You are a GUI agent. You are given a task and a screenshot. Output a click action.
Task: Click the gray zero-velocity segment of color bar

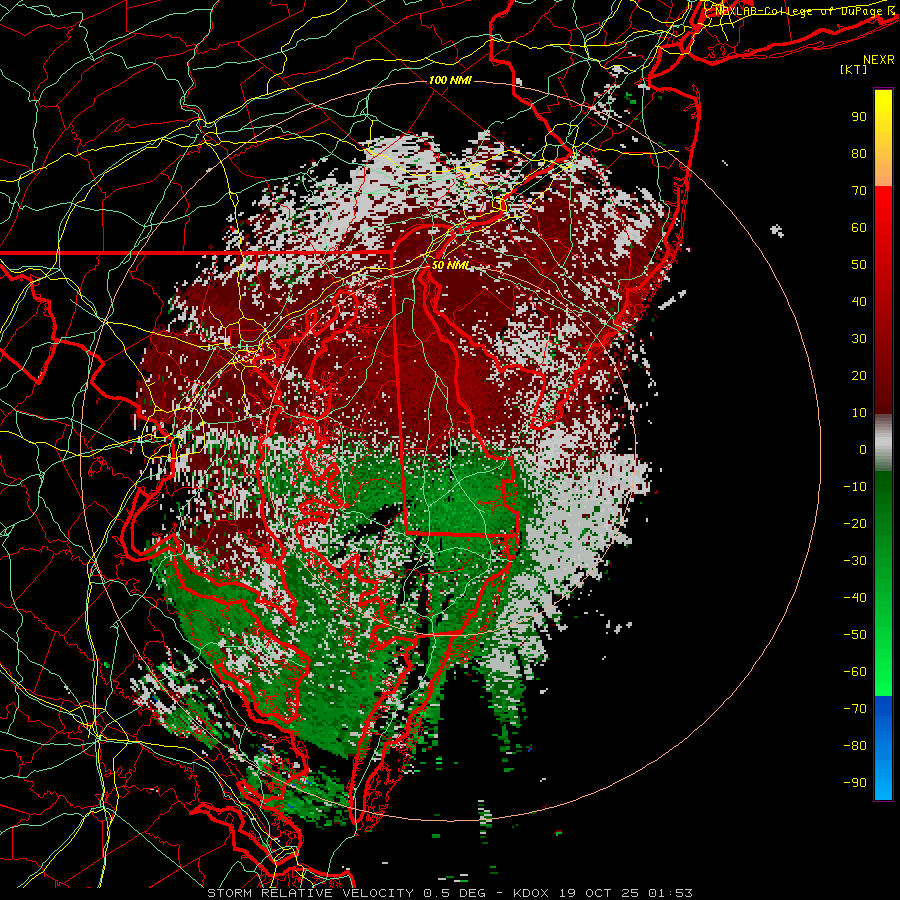pos(883,443)
